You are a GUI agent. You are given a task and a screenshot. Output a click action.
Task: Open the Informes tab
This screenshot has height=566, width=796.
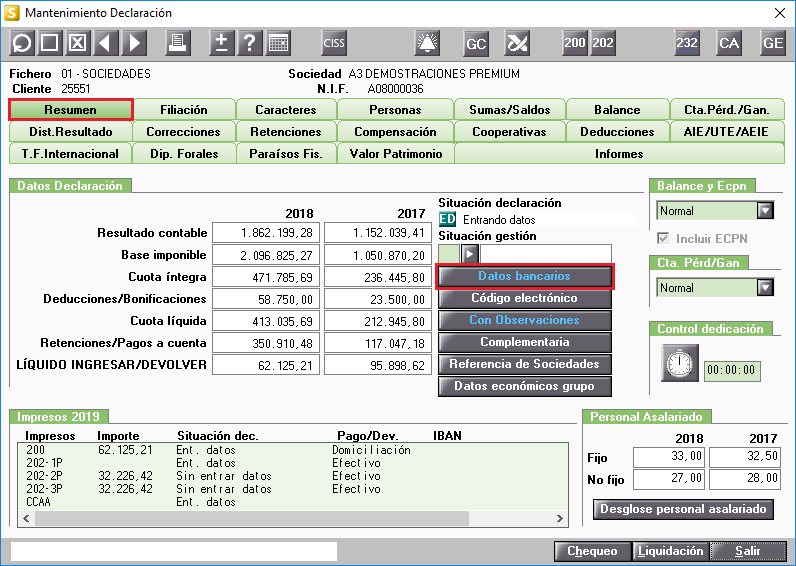[x=619, y=154]
